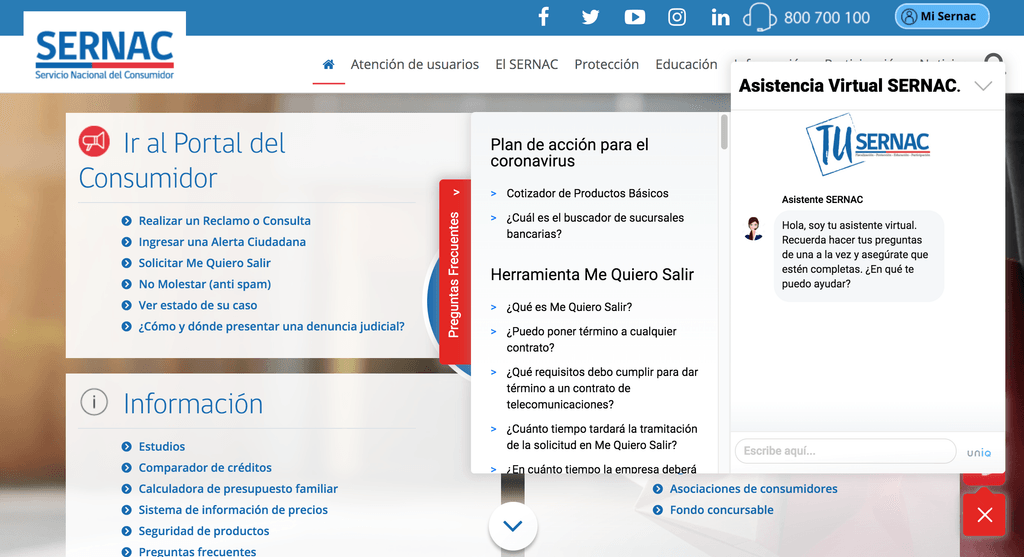Screen dimensions: 1024x557
Task: Click the Información circle icon
Action: click(x=94, y=402)
